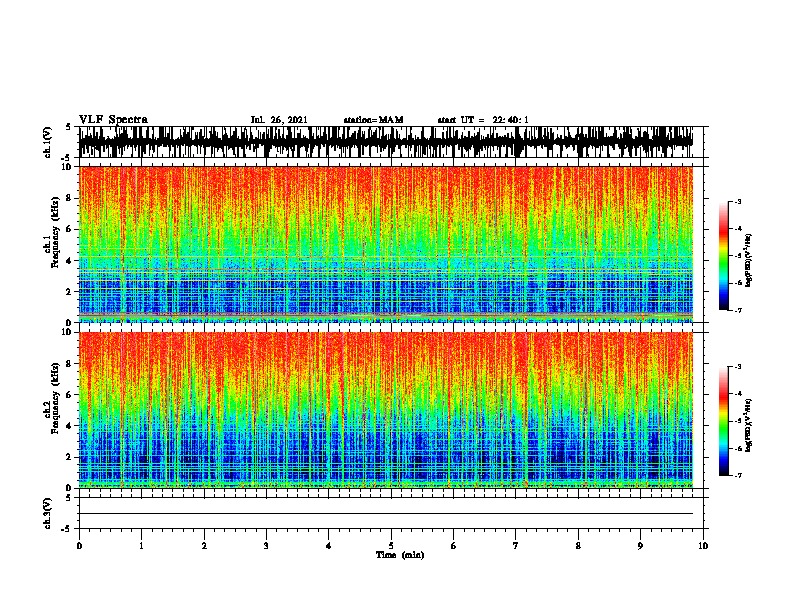The height and width of the screenshot is (612, 792).
Task: Click the "VLF Spectra" plot title
Action: (x=113, y=120)
